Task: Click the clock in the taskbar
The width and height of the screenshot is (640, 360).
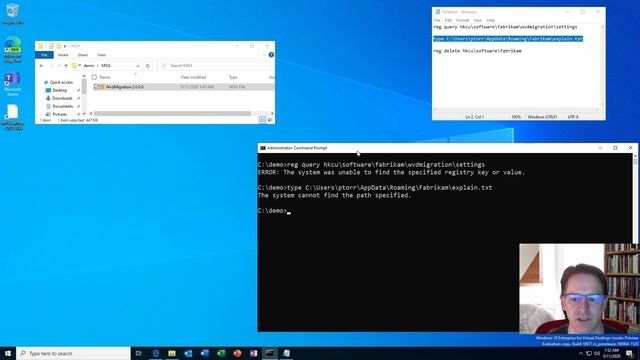Action: coord(611,353)
